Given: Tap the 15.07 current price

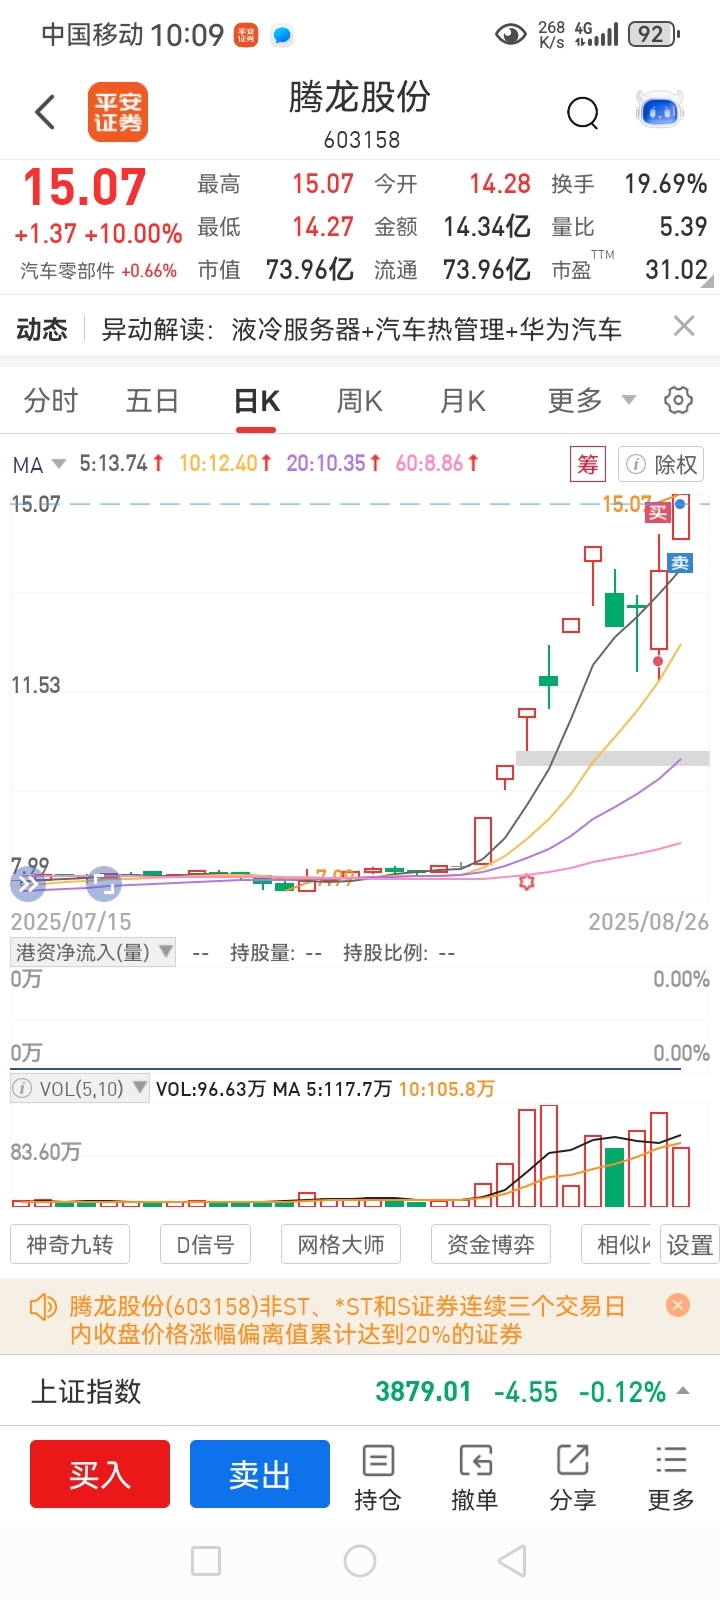Looking at the screenshot, I should pyautogui.click(x=85, y=188).
